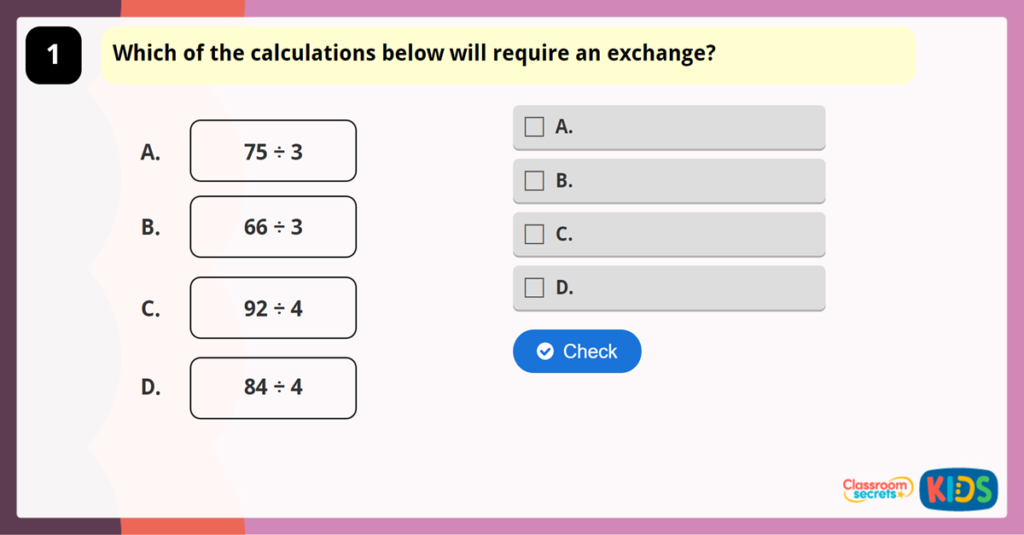The width and height of the screenshot is (1024, 535).
Task: Click the black question number 1 badge
Action: pos(53,56)
